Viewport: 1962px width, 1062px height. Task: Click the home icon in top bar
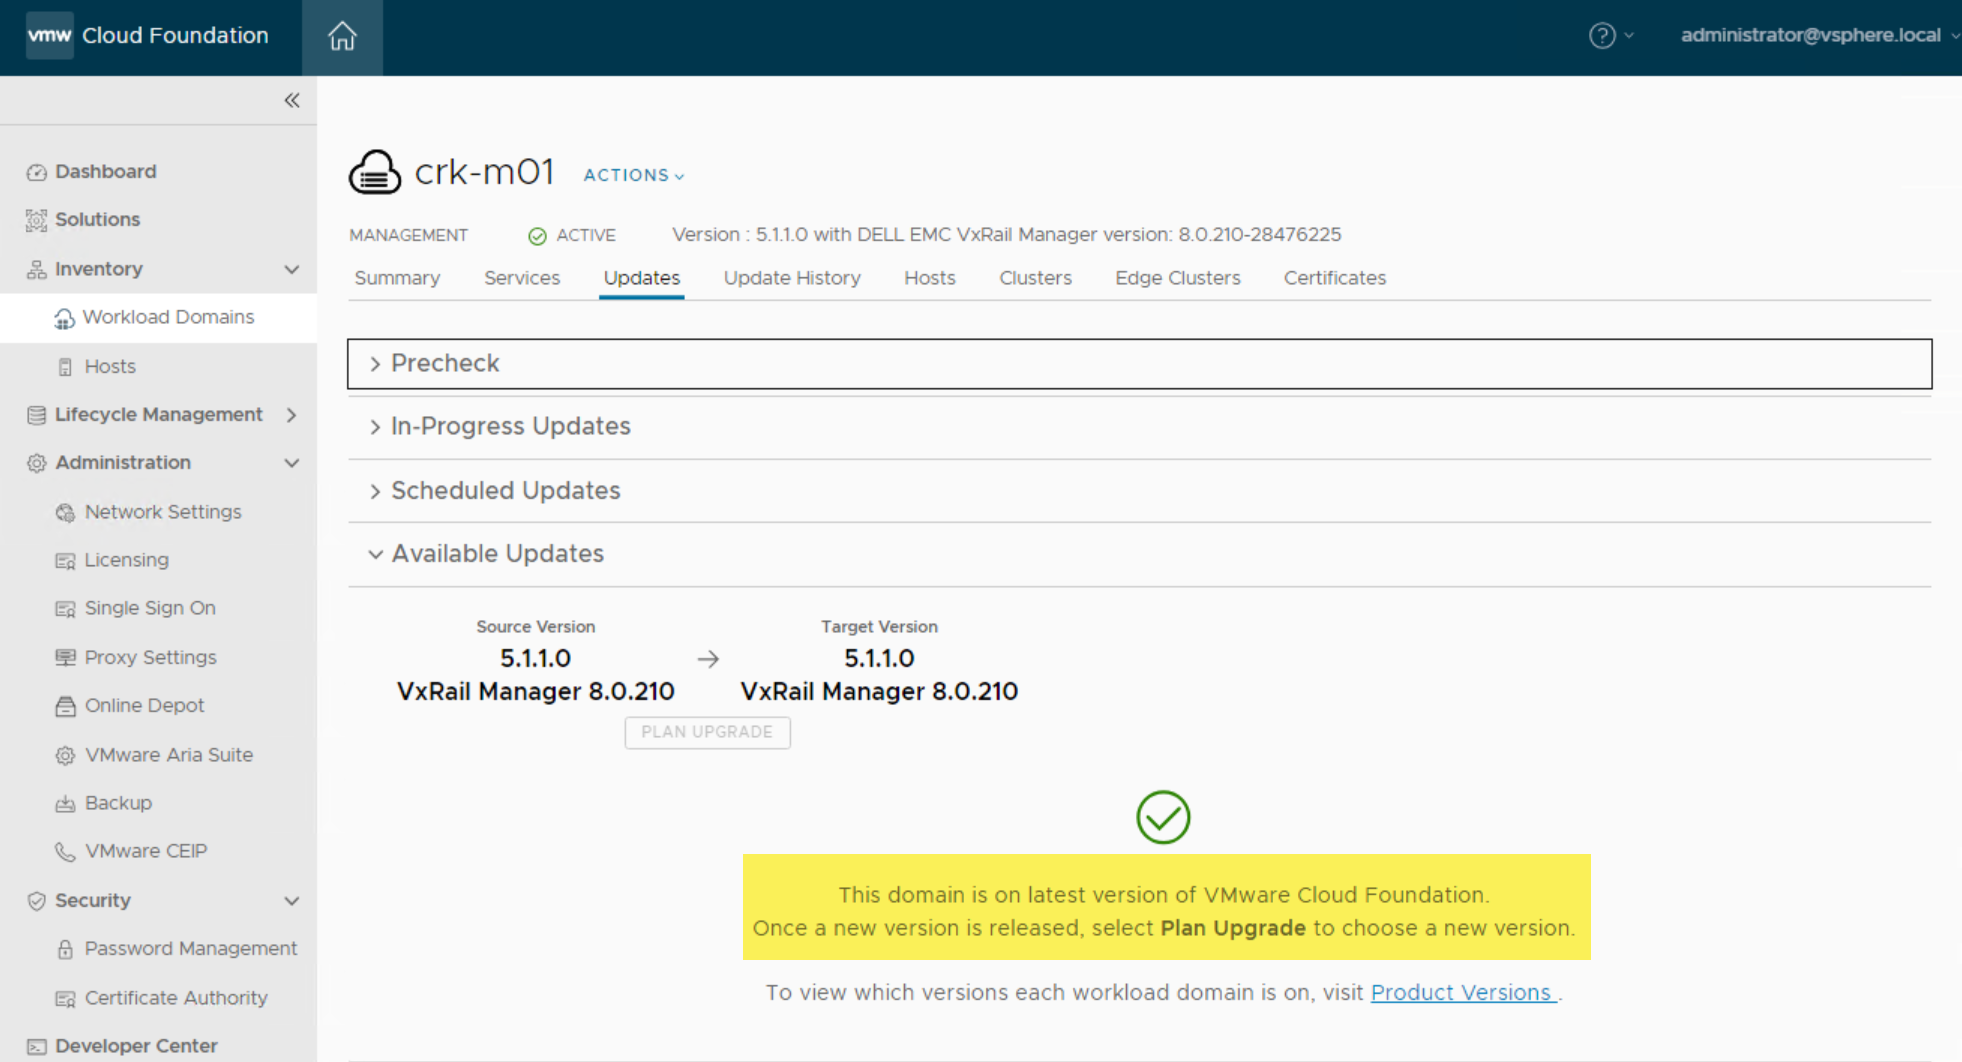pos(342,37)
